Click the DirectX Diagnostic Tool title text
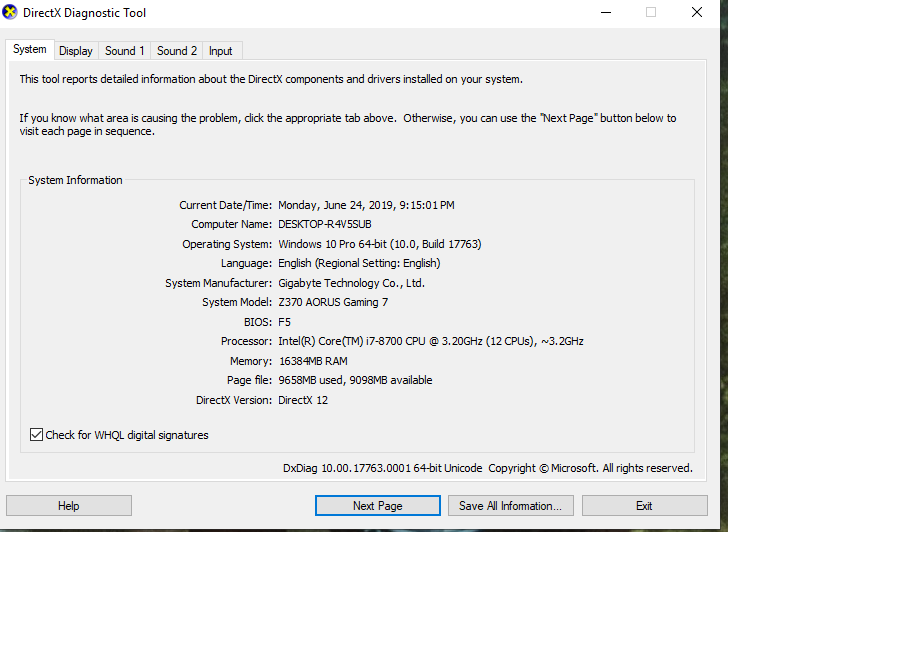This screenshot has height=664, width=924. coord(84,13)
